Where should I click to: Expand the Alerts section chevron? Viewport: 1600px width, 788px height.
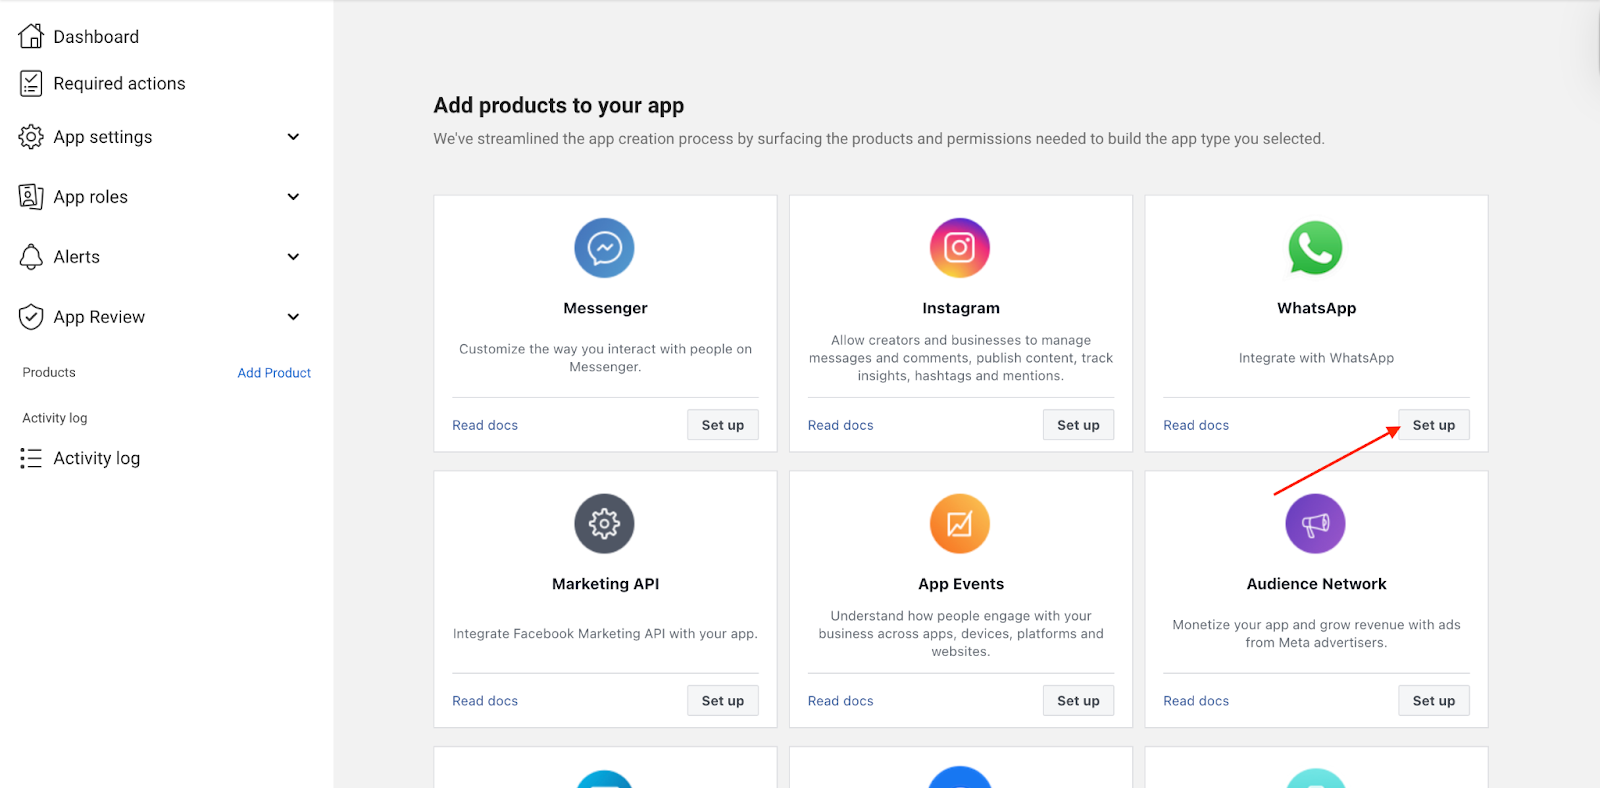coord(293,257)
